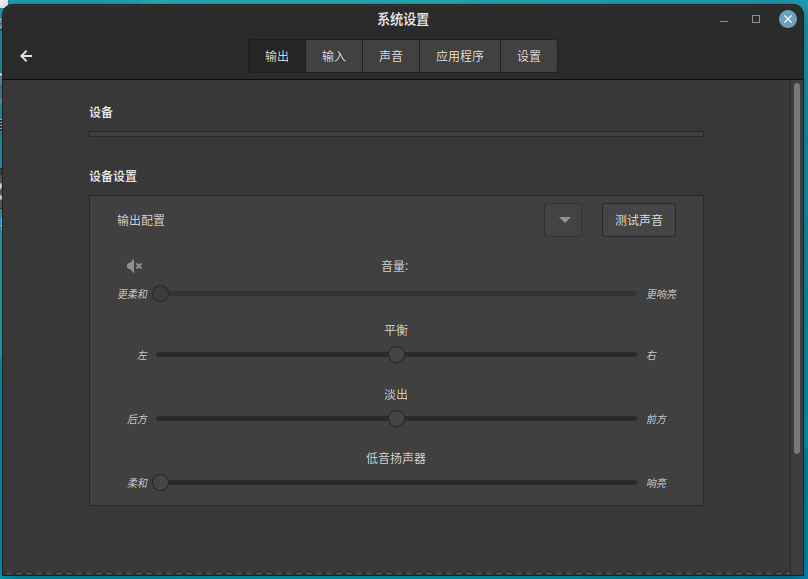Click the 后方 label of the fade slider

pyautogui.click(x=137, y=419)
